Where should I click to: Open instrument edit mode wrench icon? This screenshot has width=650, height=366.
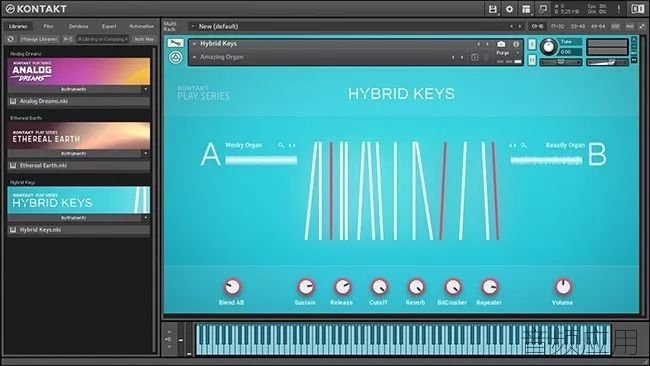pyautogui.click(x=175, y=43)
